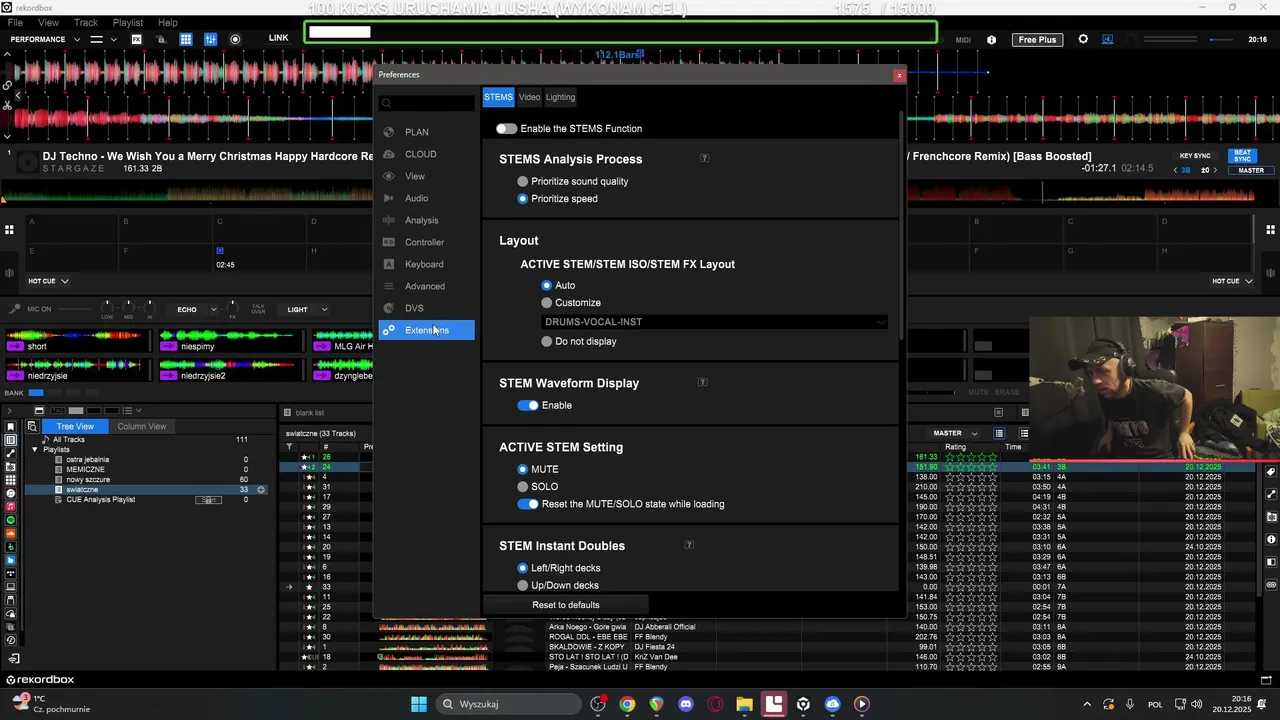Image resolution: width=1280 pixels, height=720 pixels.
Task: Open the MASTER dropdown above track list
Action: tap(955, 433)
